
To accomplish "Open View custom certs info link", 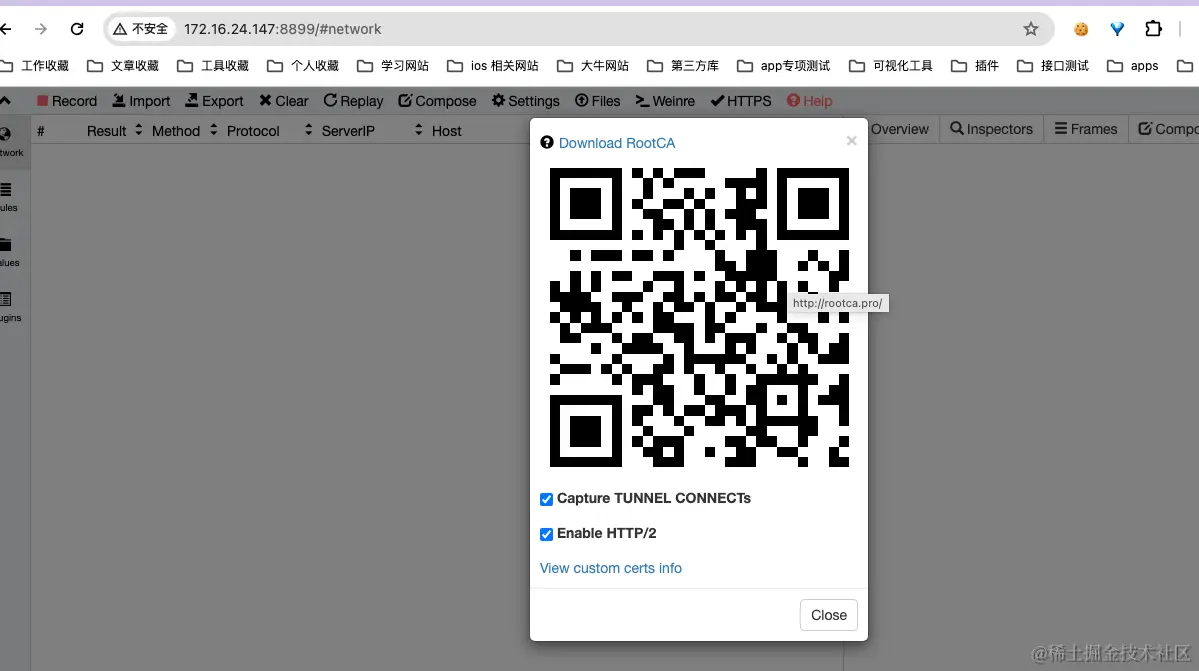I will (x=610, y=568).
